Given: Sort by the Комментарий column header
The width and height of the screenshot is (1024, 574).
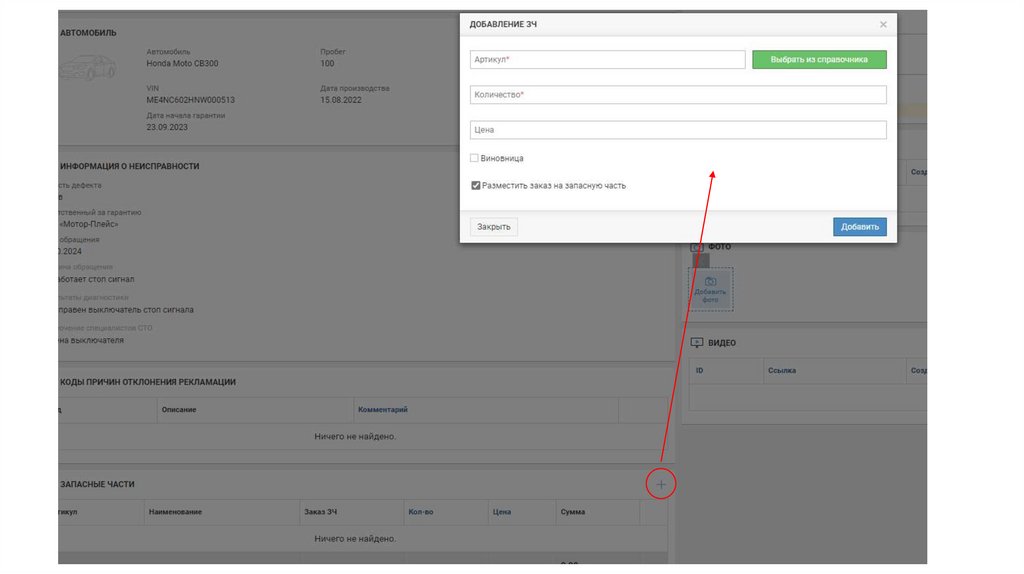Looking at the screenshot, I should [x=382, y=410].
